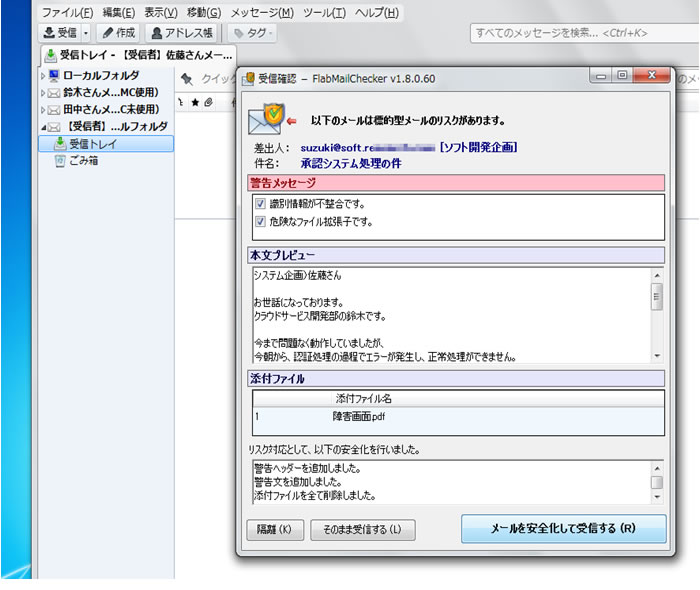Click the 受信 (Get Mail) toolbar button
This screenshot has height=590, width=700.
pos(60,33)
